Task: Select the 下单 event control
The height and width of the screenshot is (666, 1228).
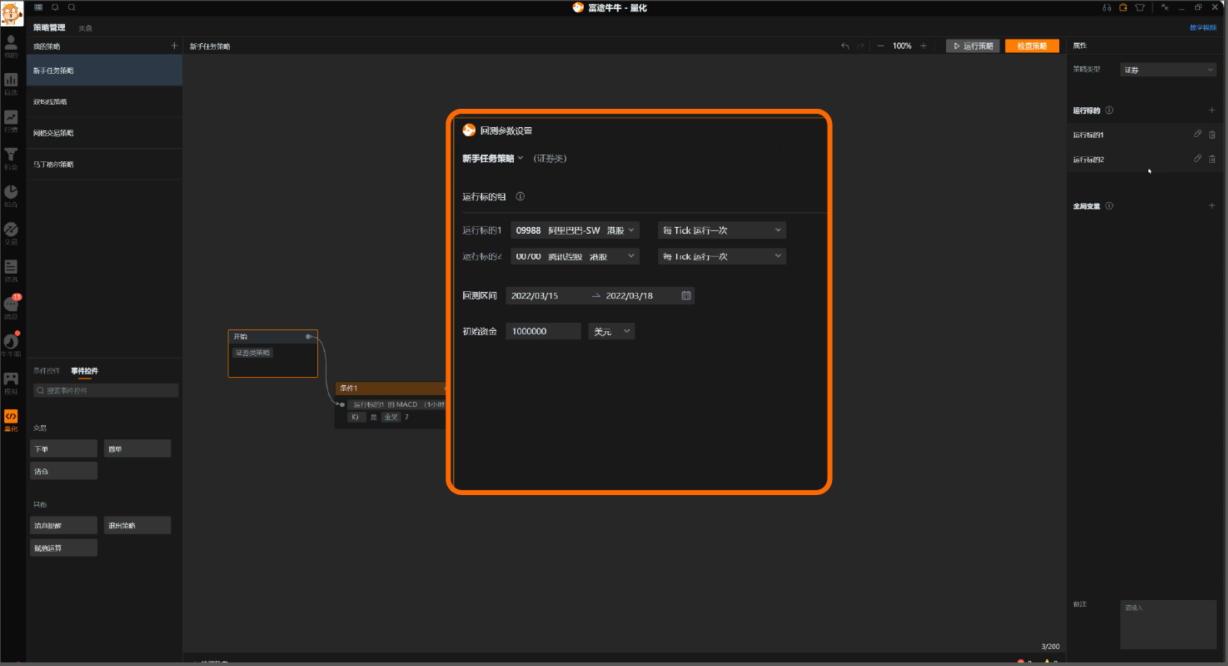Action: coord(64,449)
